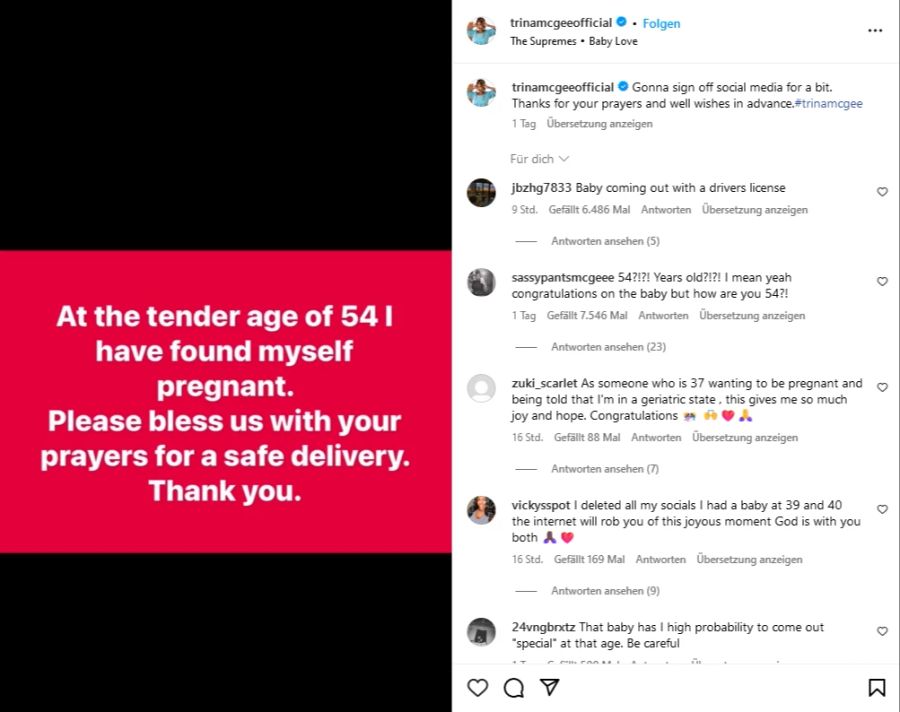Screen dimensions: 900x712
Task: Click the red pregnancy announcement image
Action: click(226, 401)
